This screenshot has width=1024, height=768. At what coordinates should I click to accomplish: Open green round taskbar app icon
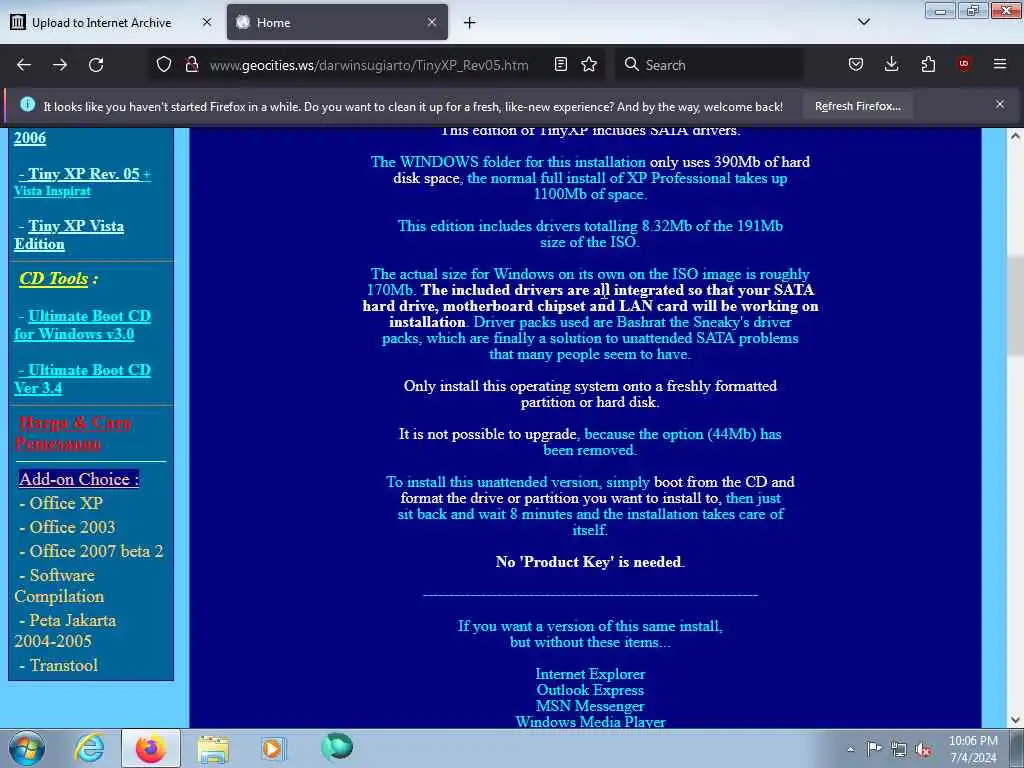337,746
